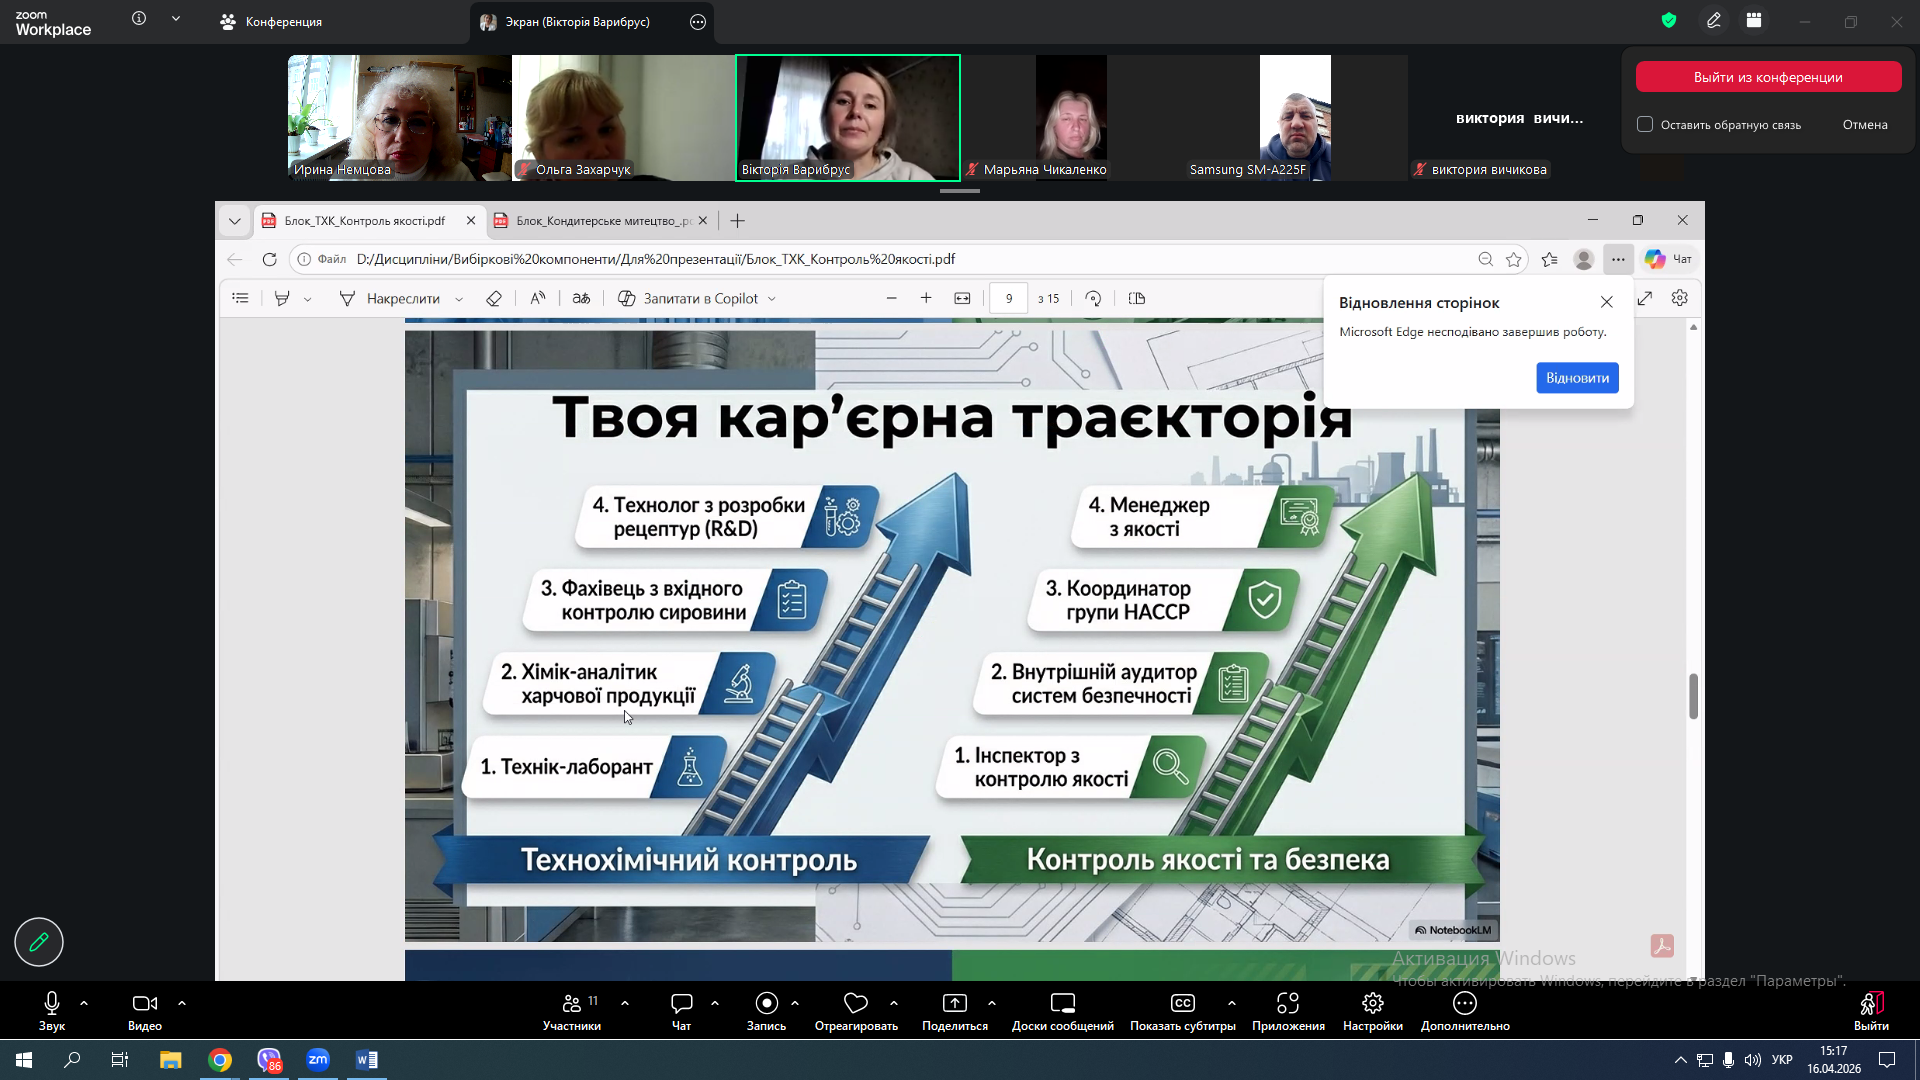Click the Share screen icon
Image resolution: width=1920 pixels, height=1080 pixels.
[954, 1004]
